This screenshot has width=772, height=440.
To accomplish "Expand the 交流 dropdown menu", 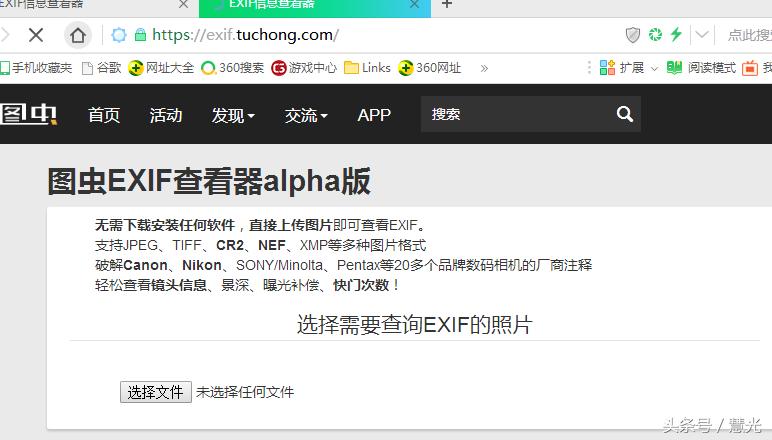I will (x=306, y=115).
